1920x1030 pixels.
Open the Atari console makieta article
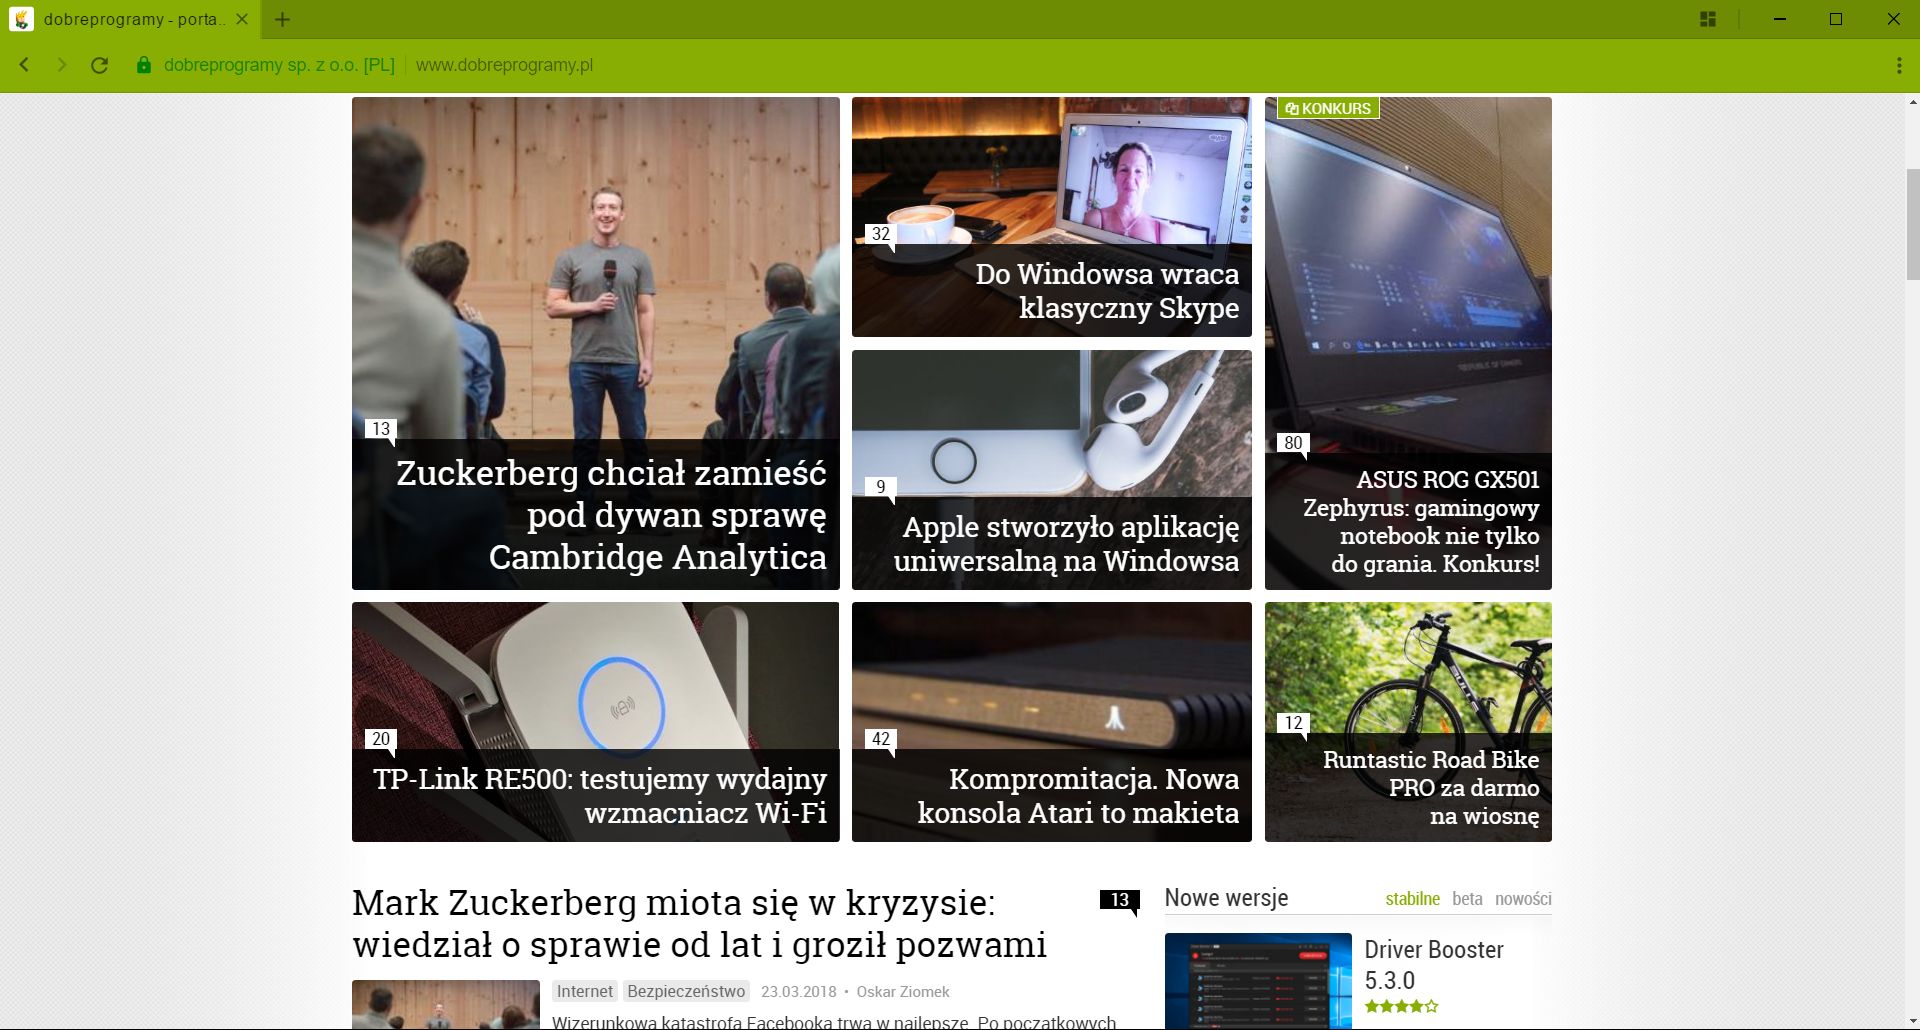tap(1077, 796)
